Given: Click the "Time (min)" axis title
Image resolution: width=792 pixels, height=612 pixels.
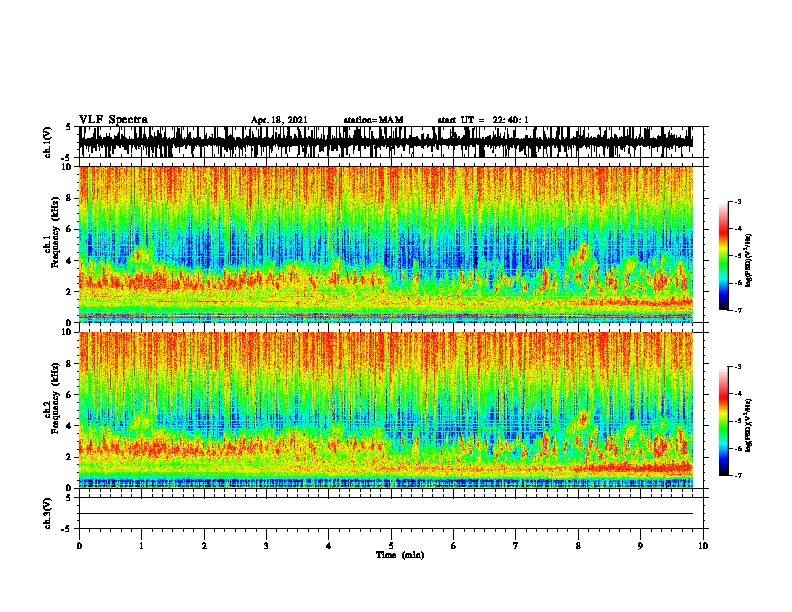Looking at the screenshot, I should point(400,555).
